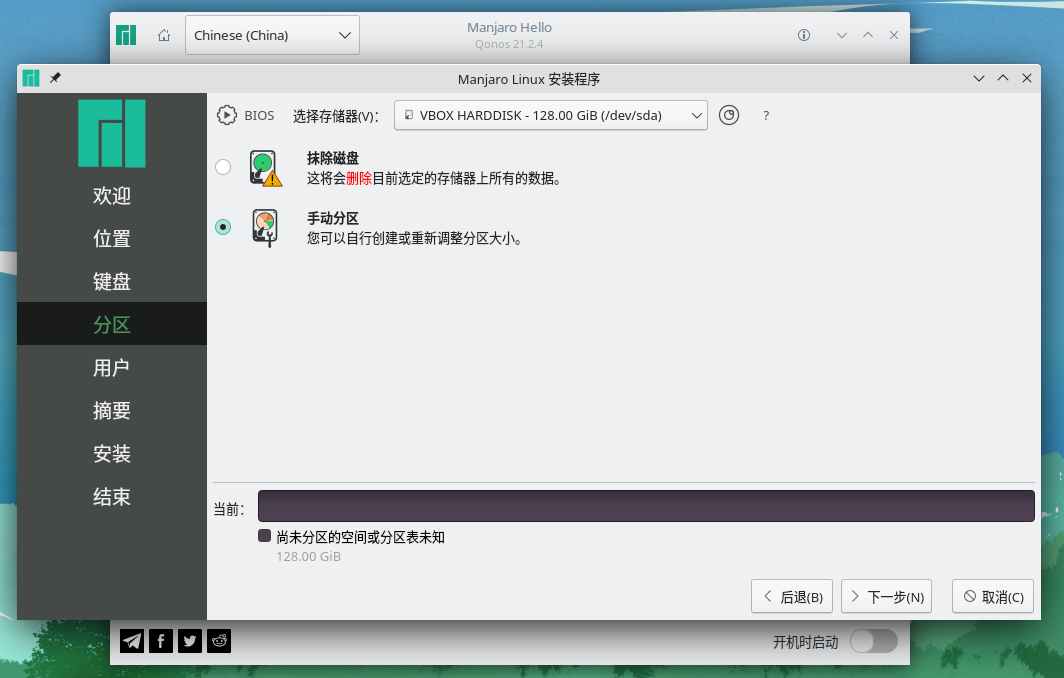Screen dimensions: 1064x678
Task: Click the 尚未分区的空间或分区表未知 legend text
Action: coord(360,537)
